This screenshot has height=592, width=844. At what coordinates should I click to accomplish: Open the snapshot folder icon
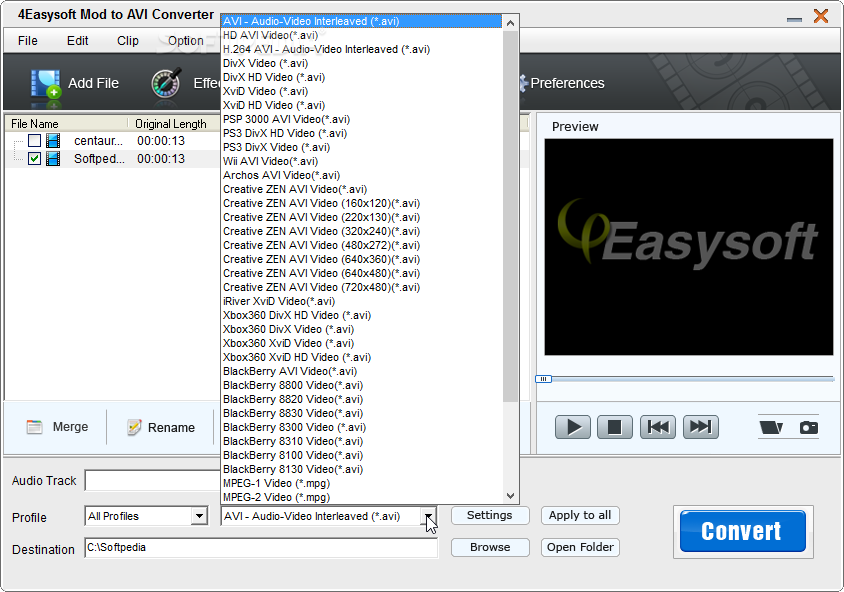(x=771, y=427)
